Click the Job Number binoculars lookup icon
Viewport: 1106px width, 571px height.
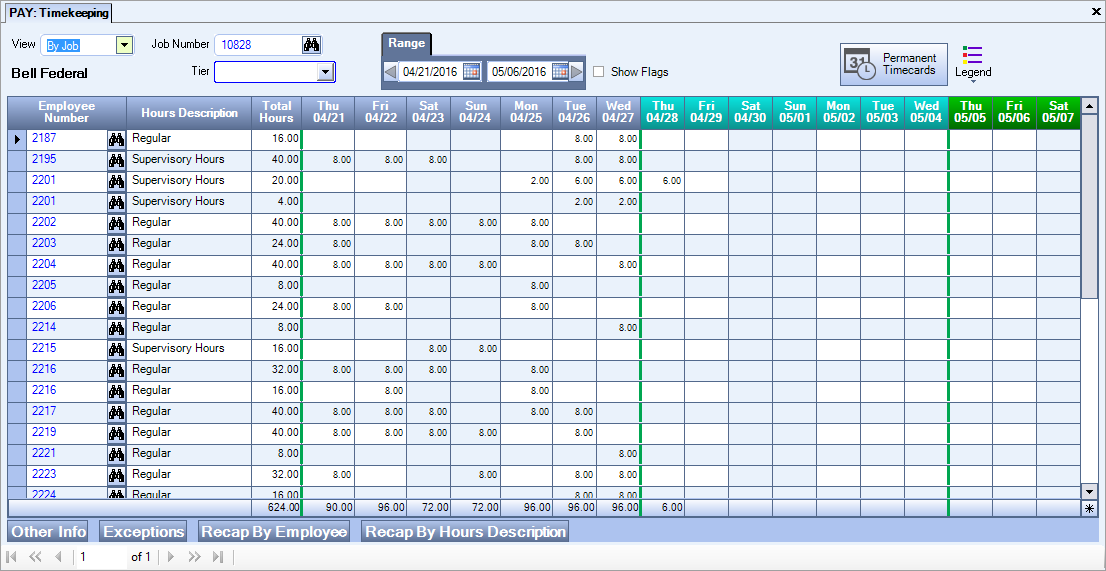(311, 45)
